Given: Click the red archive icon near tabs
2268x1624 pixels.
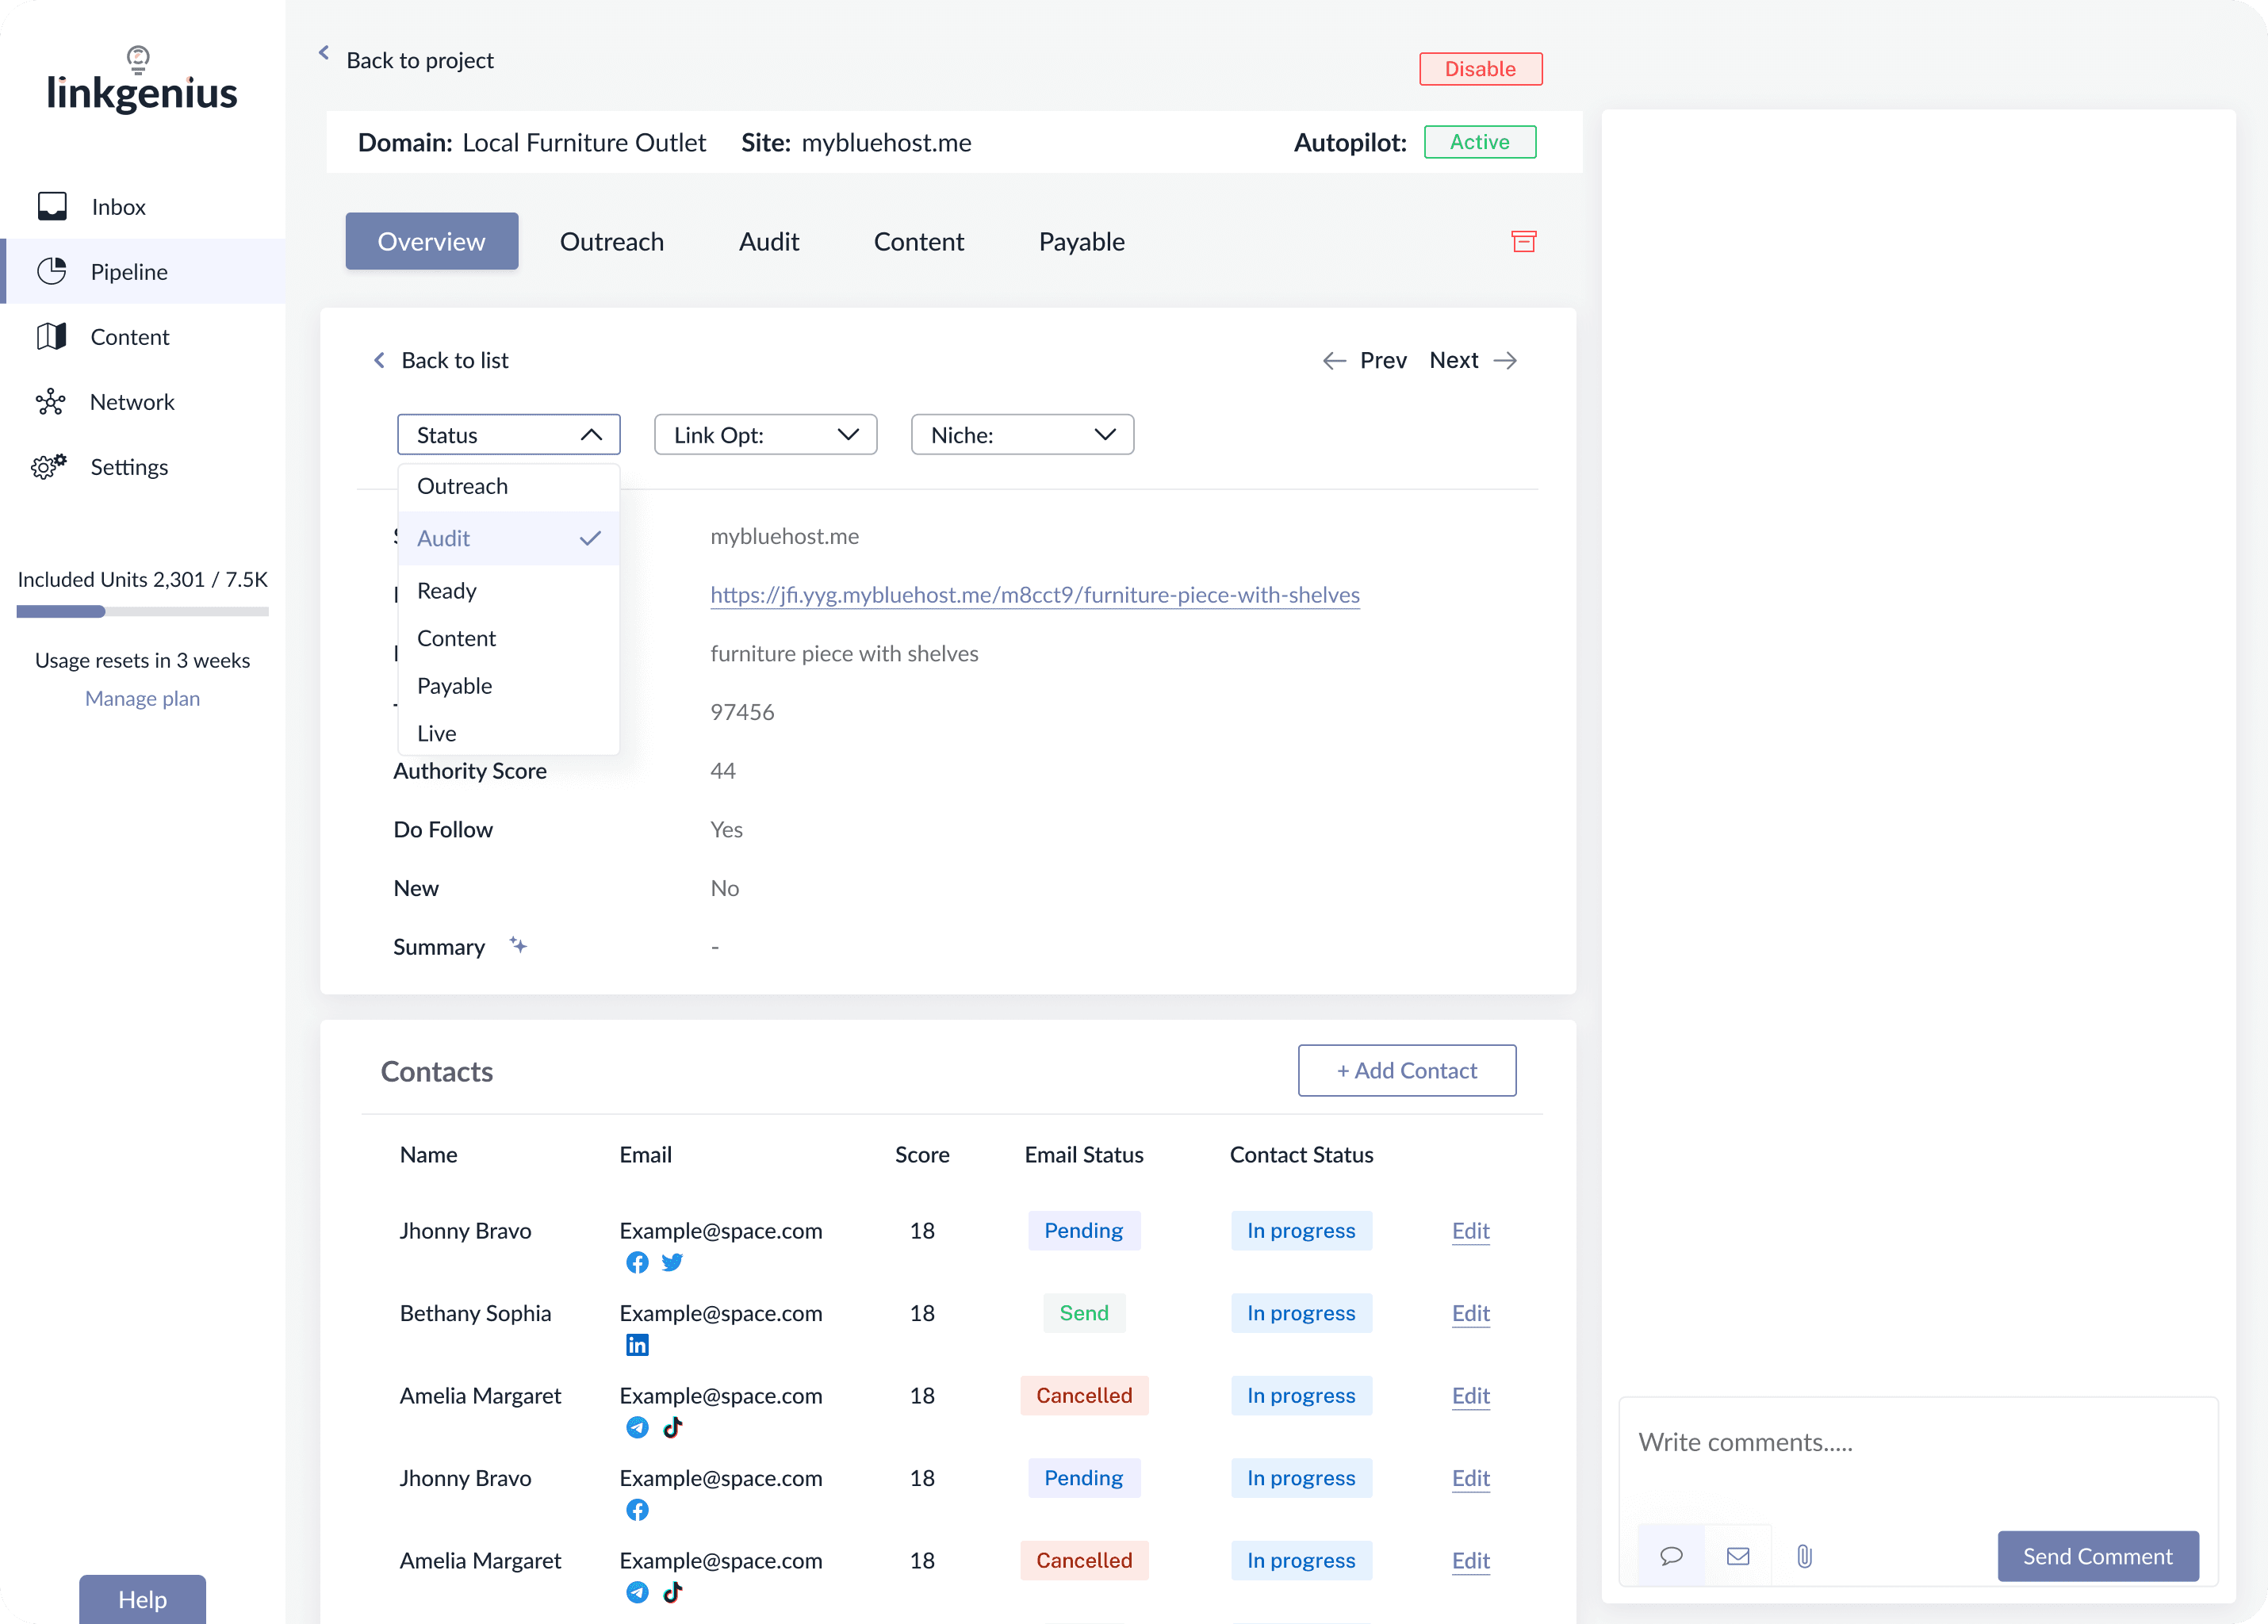Looking at the screenshot, I should click(x=1523, y=241).
